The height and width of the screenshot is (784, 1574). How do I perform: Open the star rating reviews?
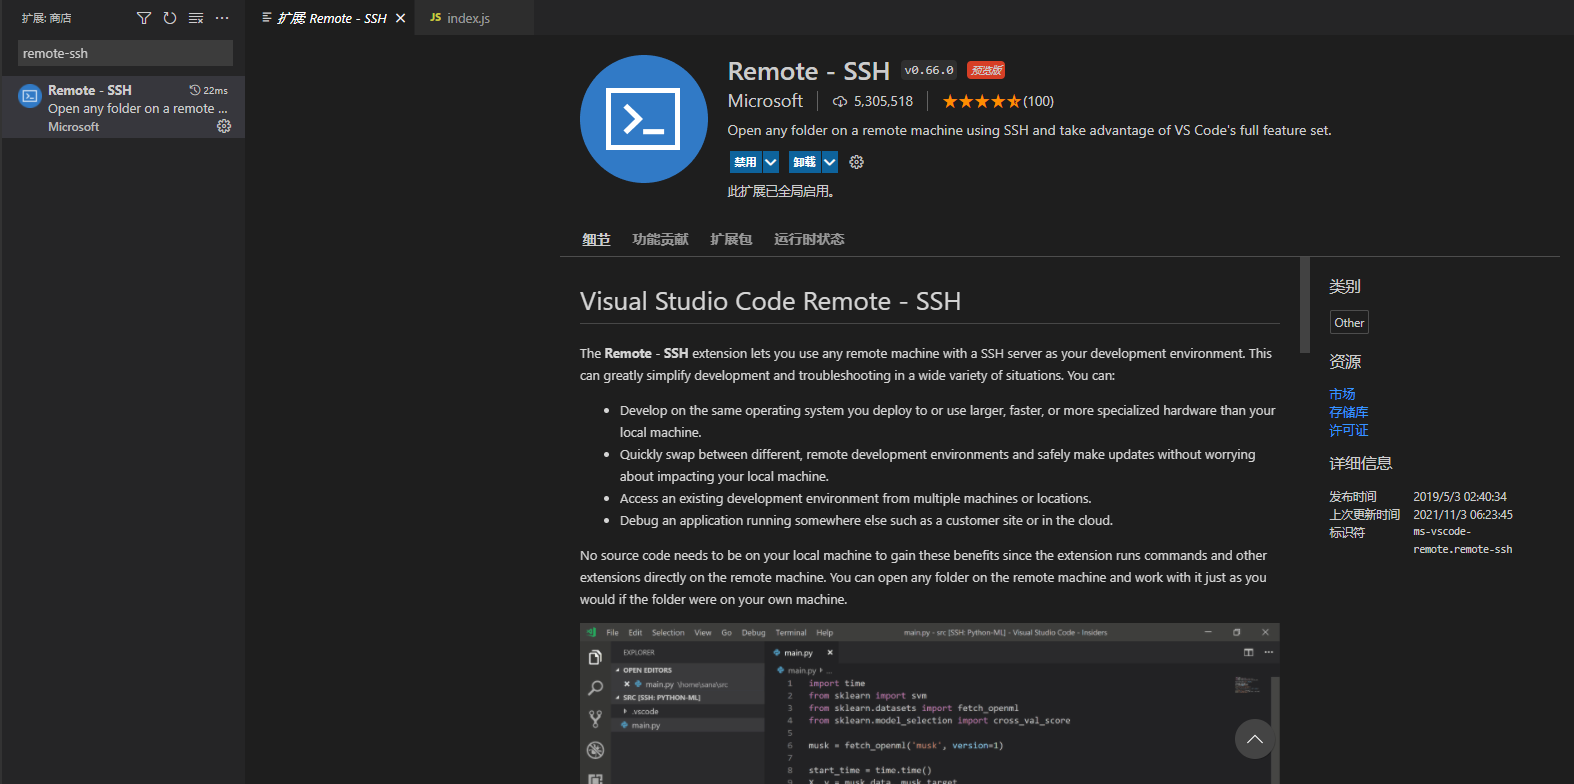pyautogui.click(x=997, y=101)
